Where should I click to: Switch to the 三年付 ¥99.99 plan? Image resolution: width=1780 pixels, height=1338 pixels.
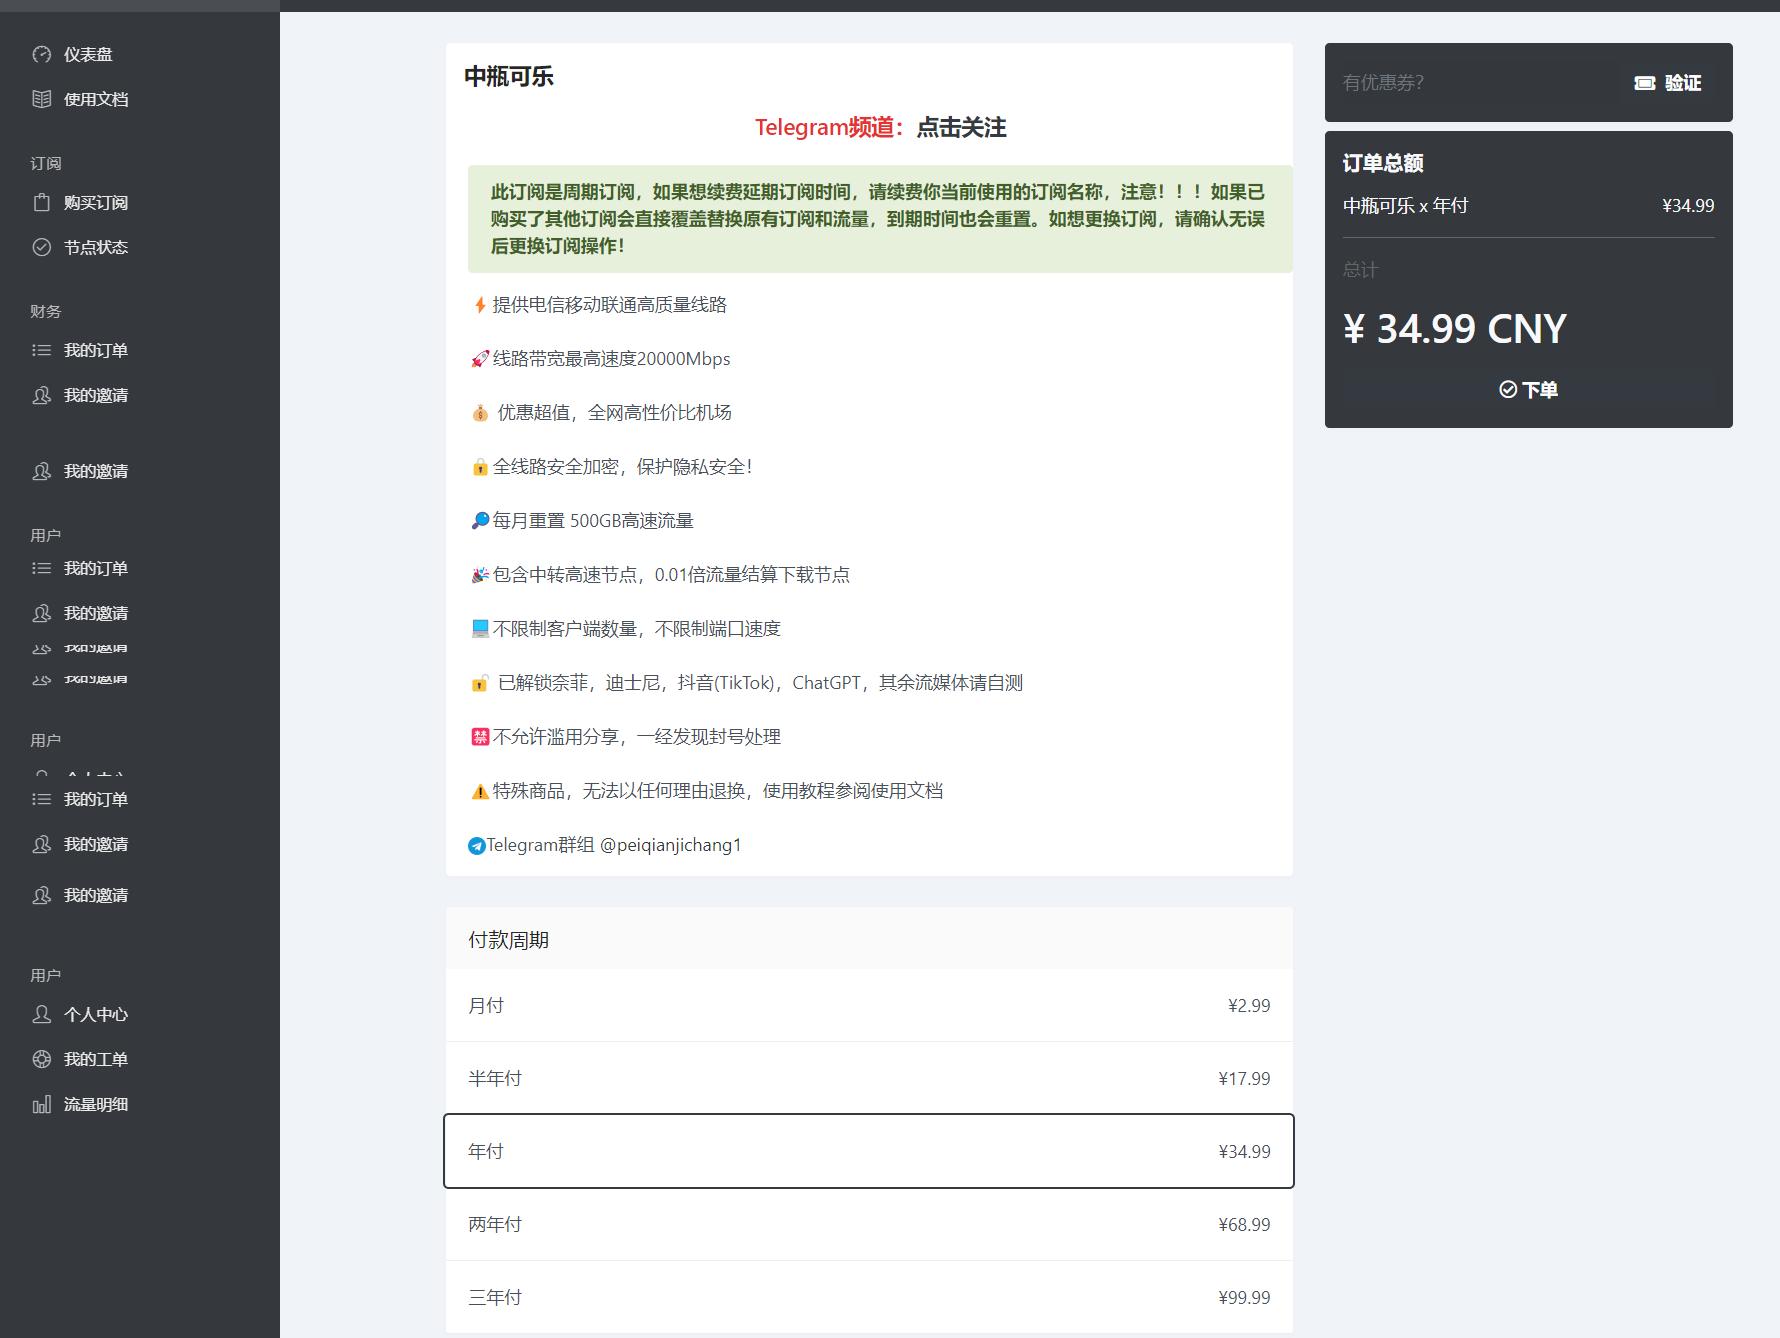pos(868,1297)
